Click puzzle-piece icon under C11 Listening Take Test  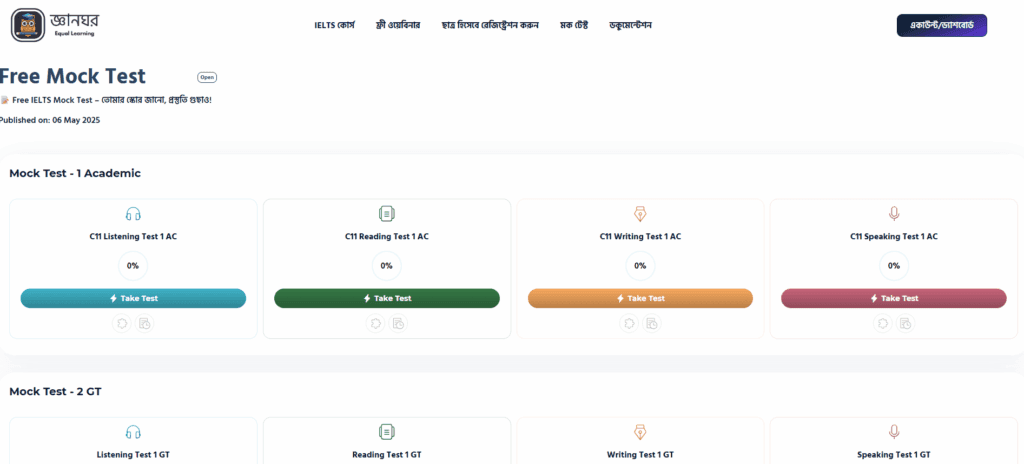click(x=121, y=323)
